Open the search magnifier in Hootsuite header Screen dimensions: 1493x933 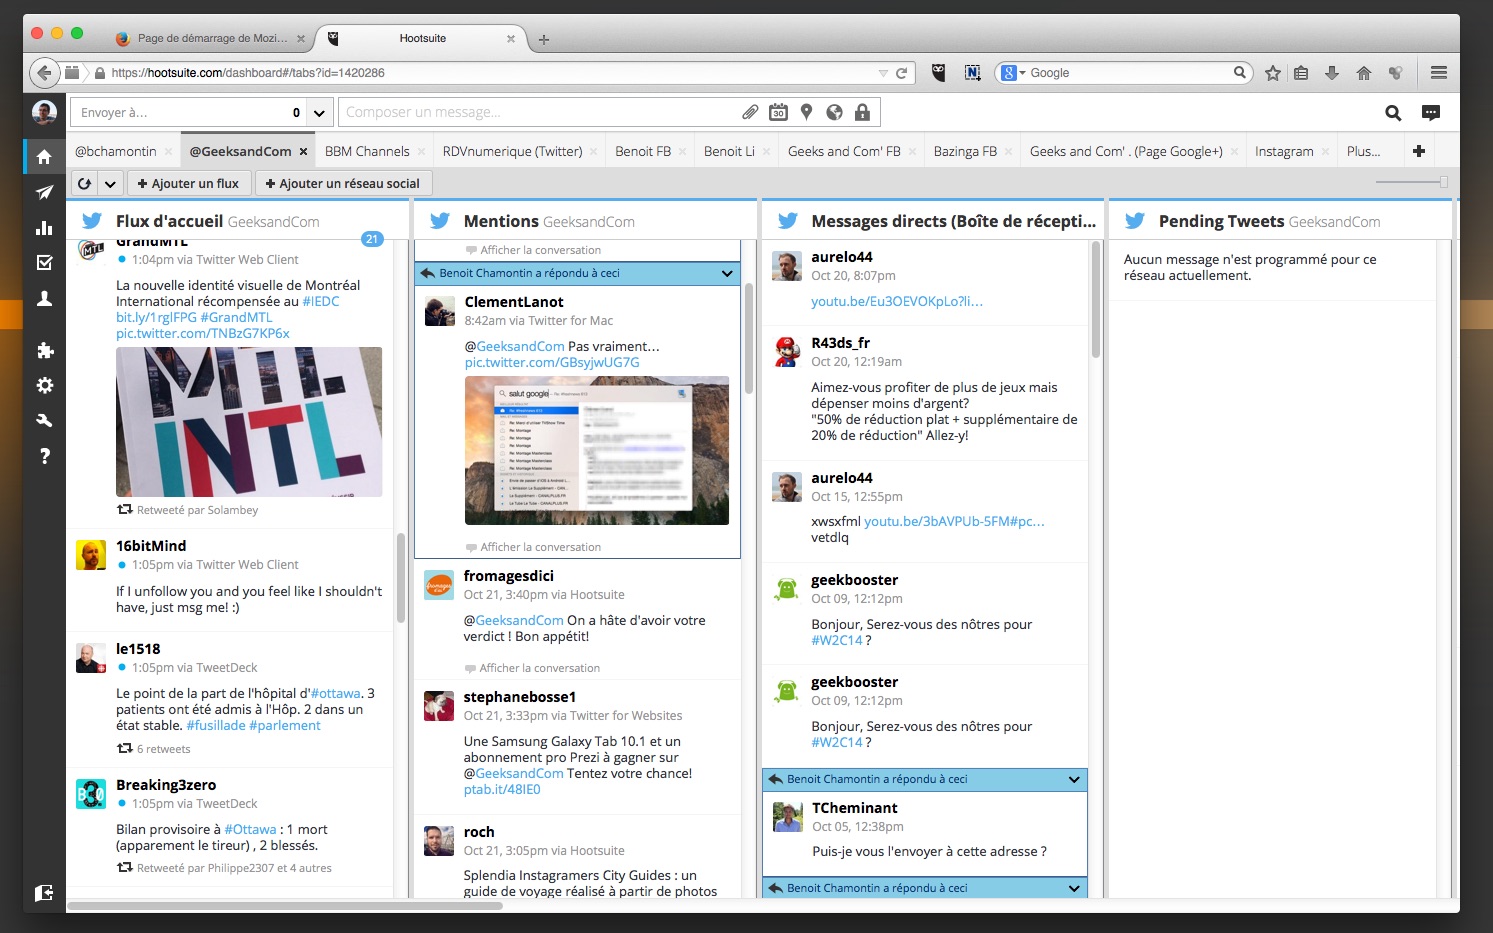1392,113
